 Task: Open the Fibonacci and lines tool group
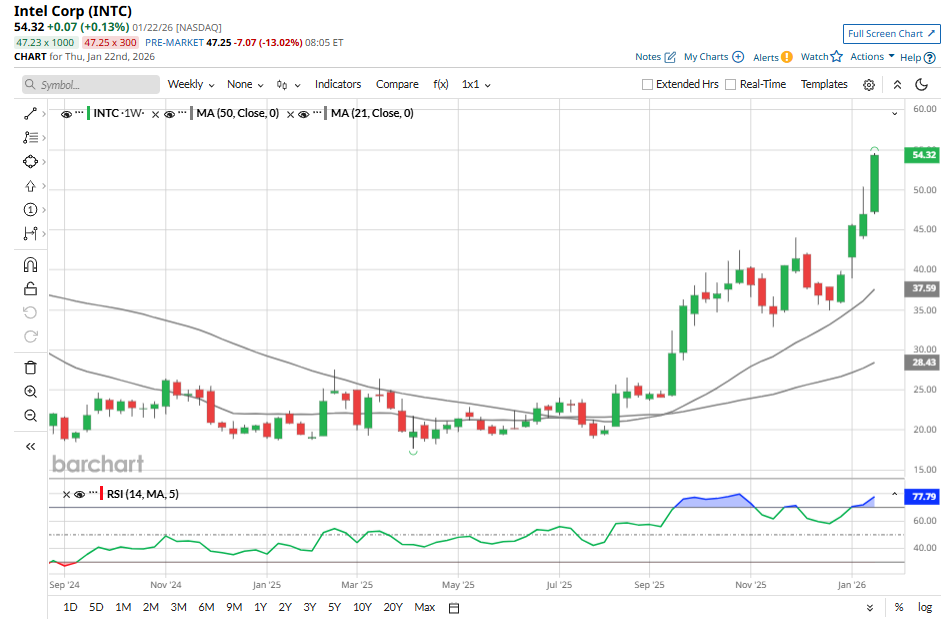[30, 138]
